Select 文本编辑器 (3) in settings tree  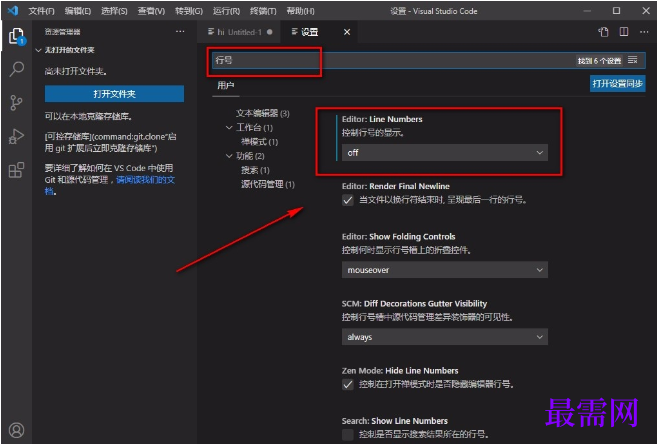[262, 113]
